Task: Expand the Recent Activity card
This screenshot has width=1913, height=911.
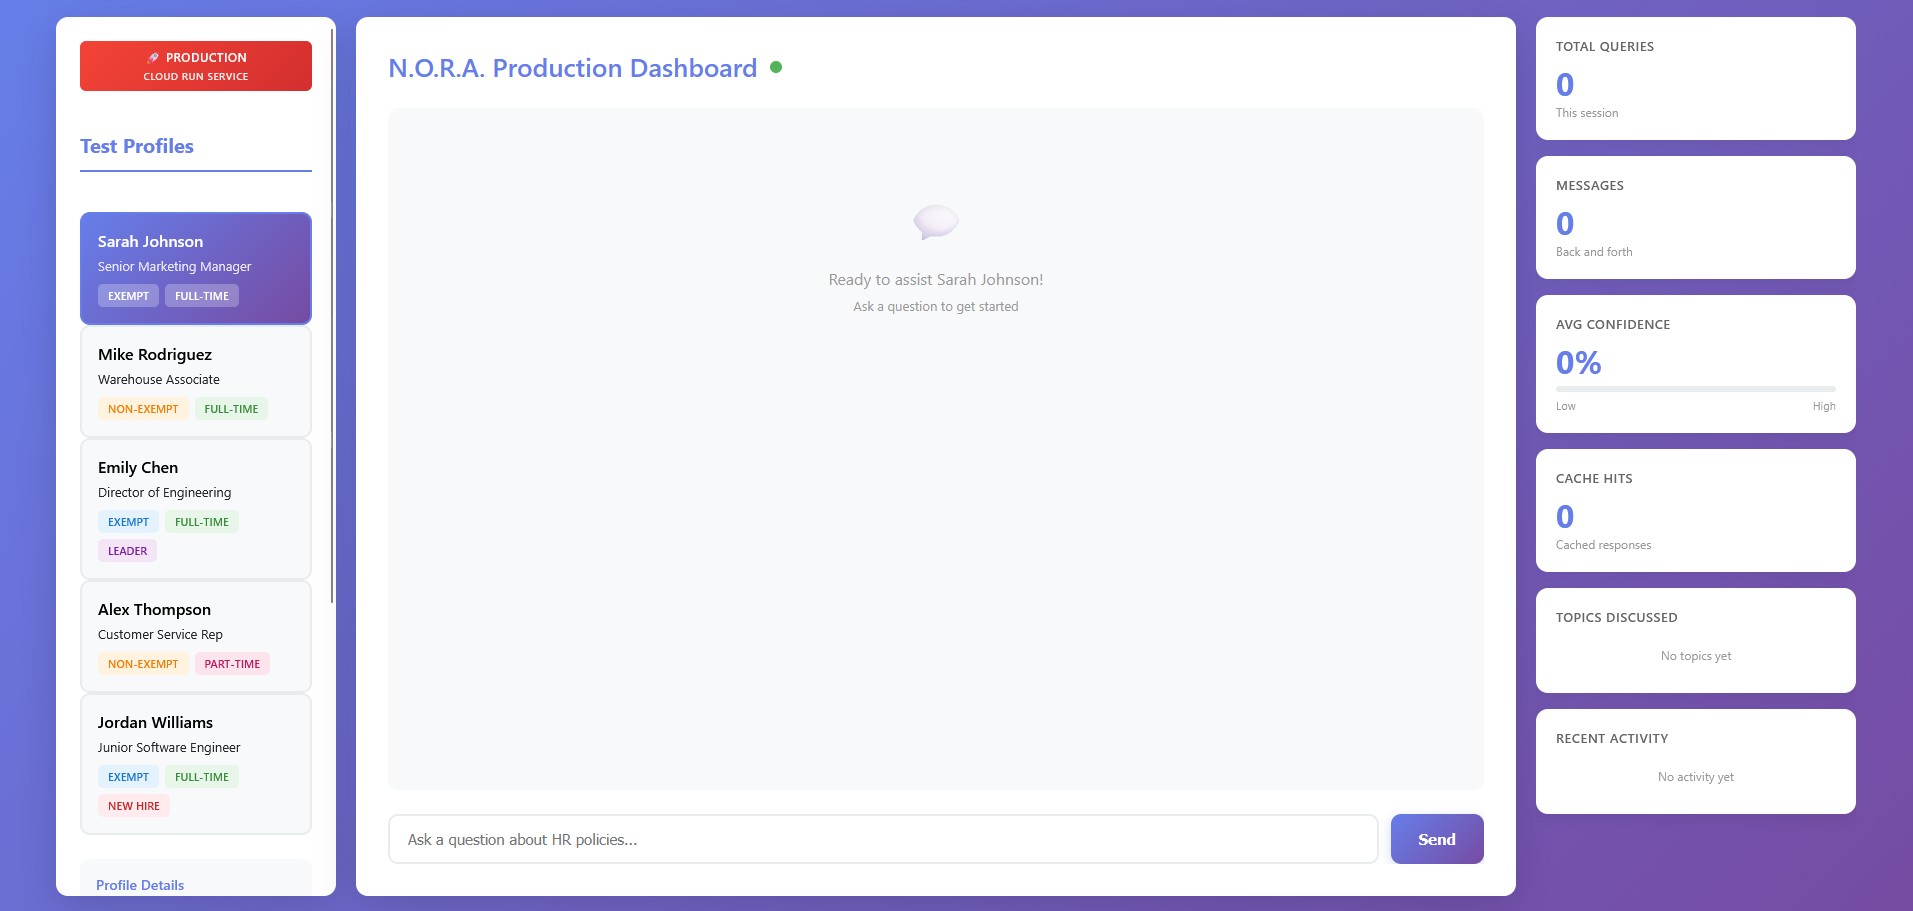Action: pos(1695,761)
